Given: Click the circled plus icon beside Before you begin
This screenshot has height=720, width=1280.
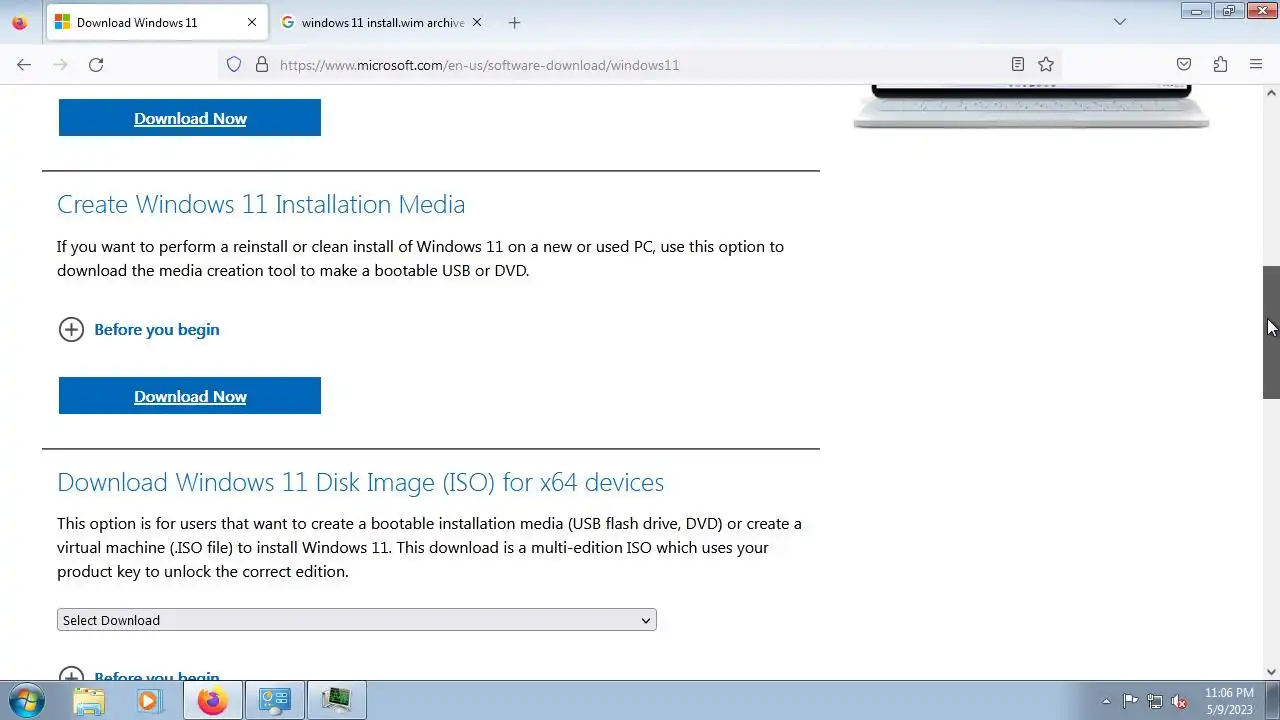Looking at the screenshot, I should point(71,329).
